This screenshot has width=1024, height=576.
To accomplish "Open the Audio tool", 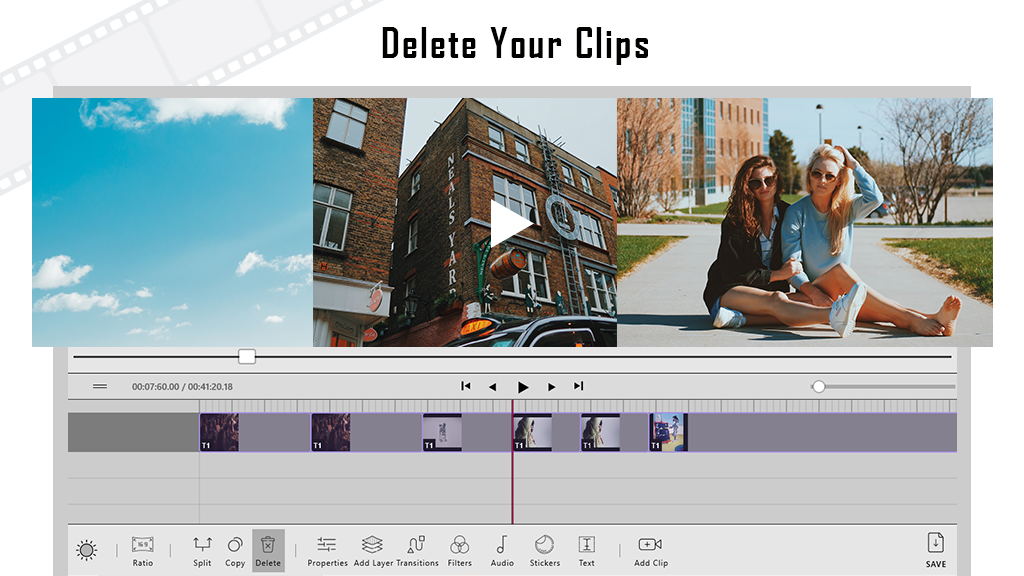I will point(502,545).
